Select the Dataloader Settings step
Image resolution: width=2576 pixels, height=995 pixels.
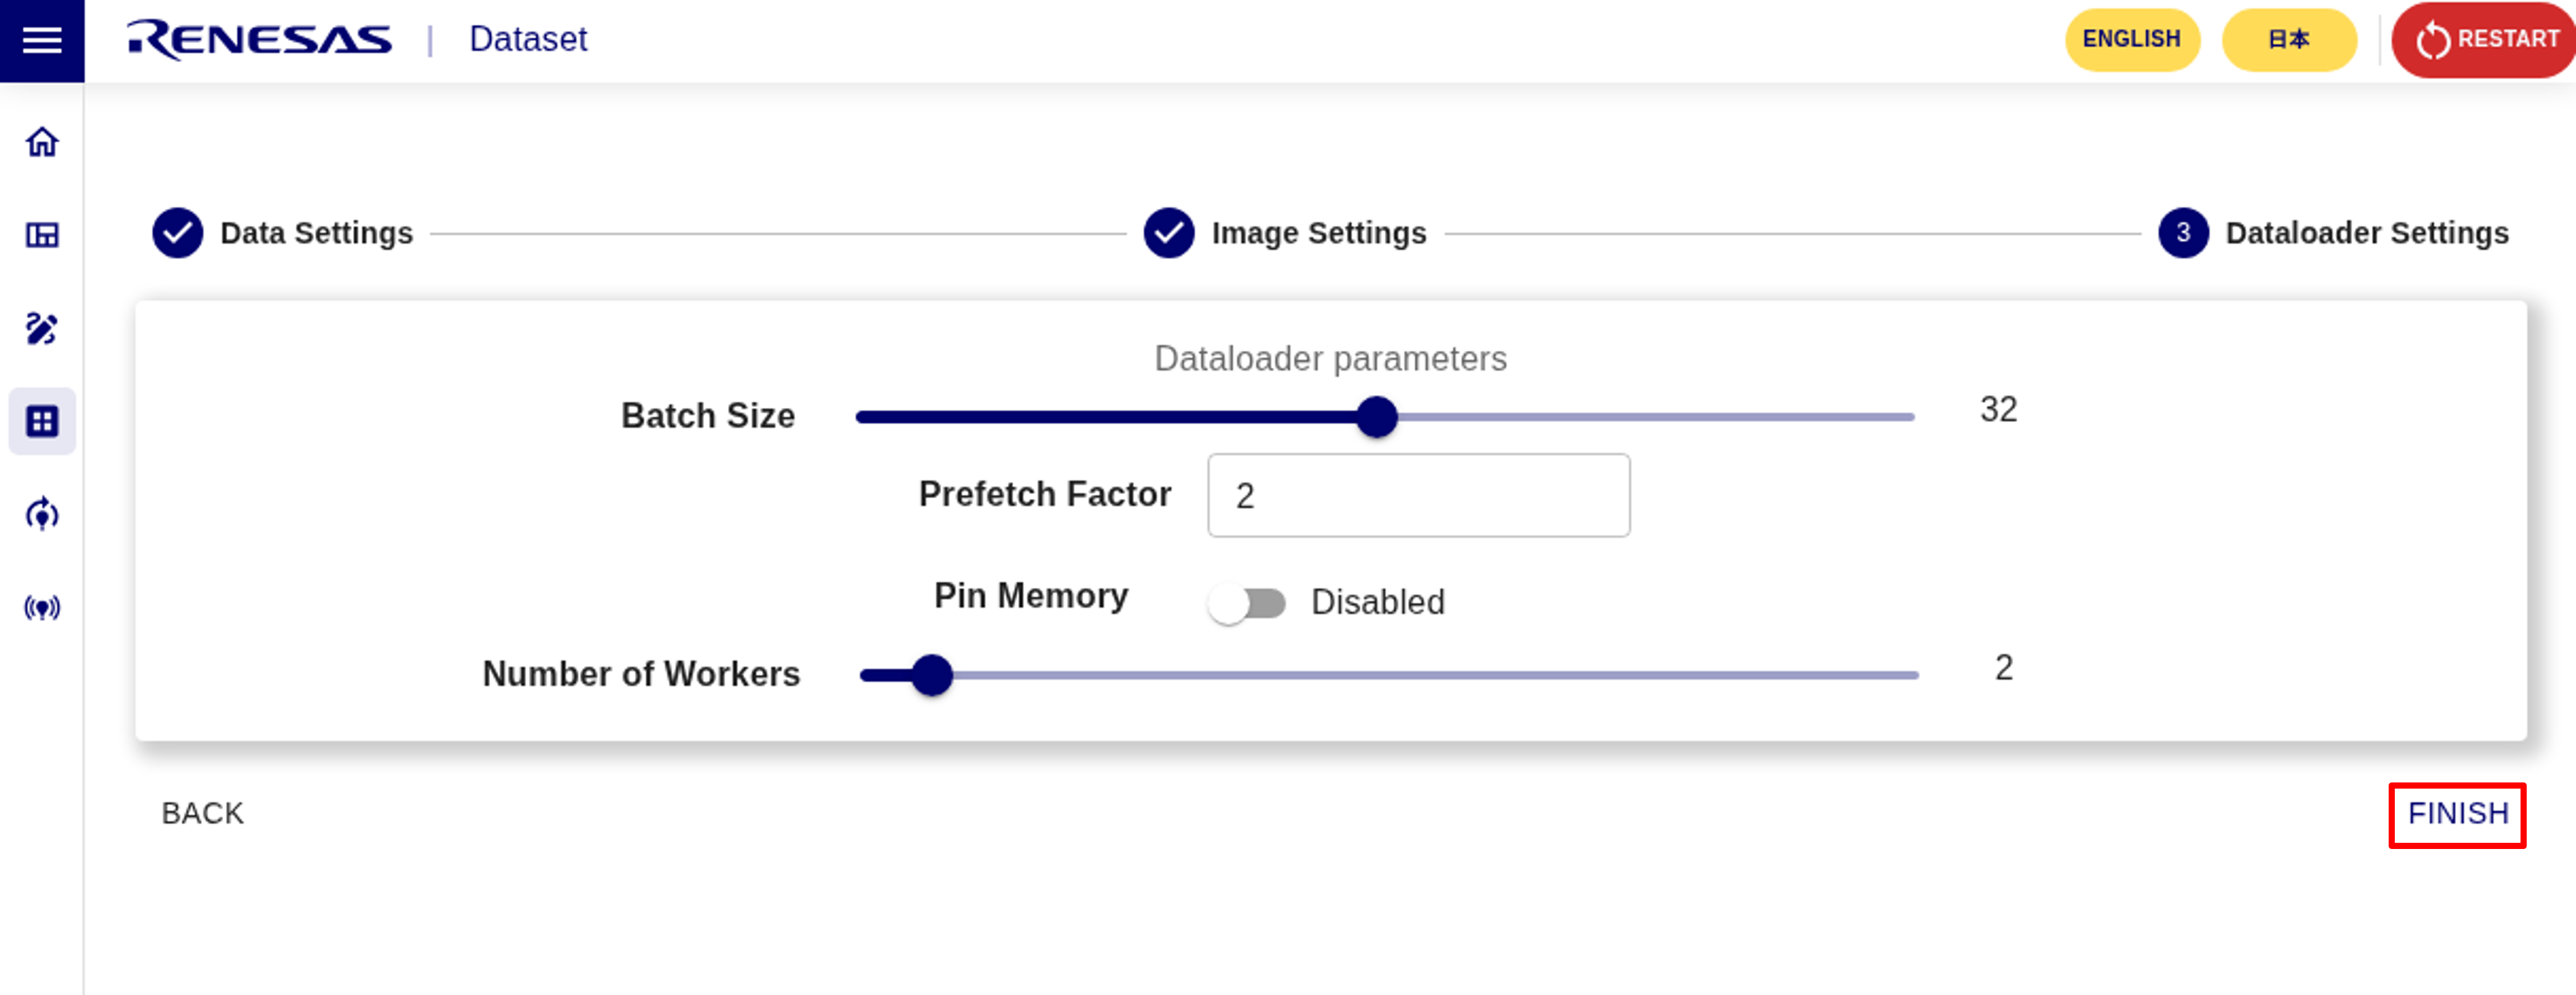(x=2366, y=233)
